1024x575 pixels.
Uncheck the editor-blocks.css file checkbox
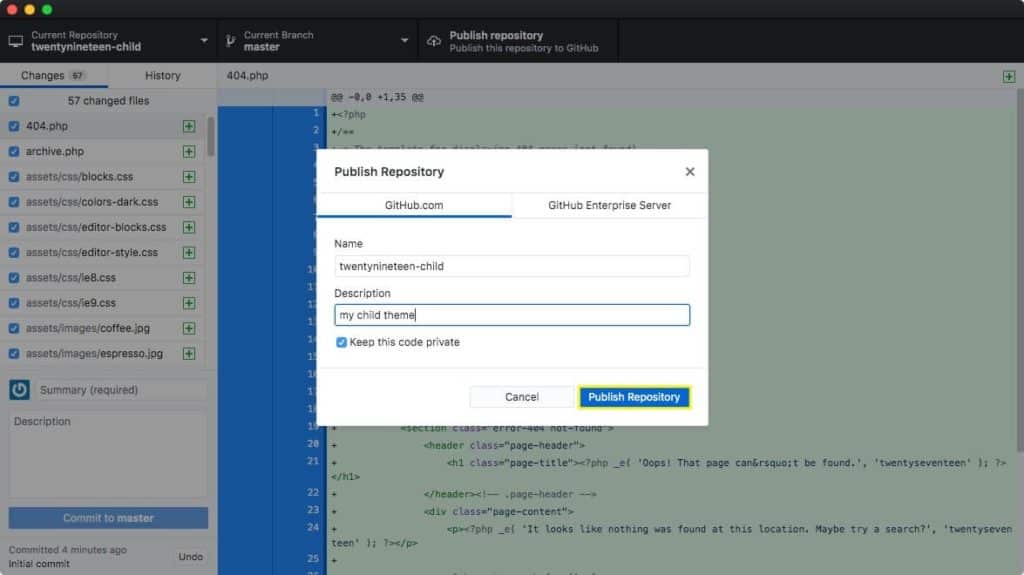pos(14,227)
